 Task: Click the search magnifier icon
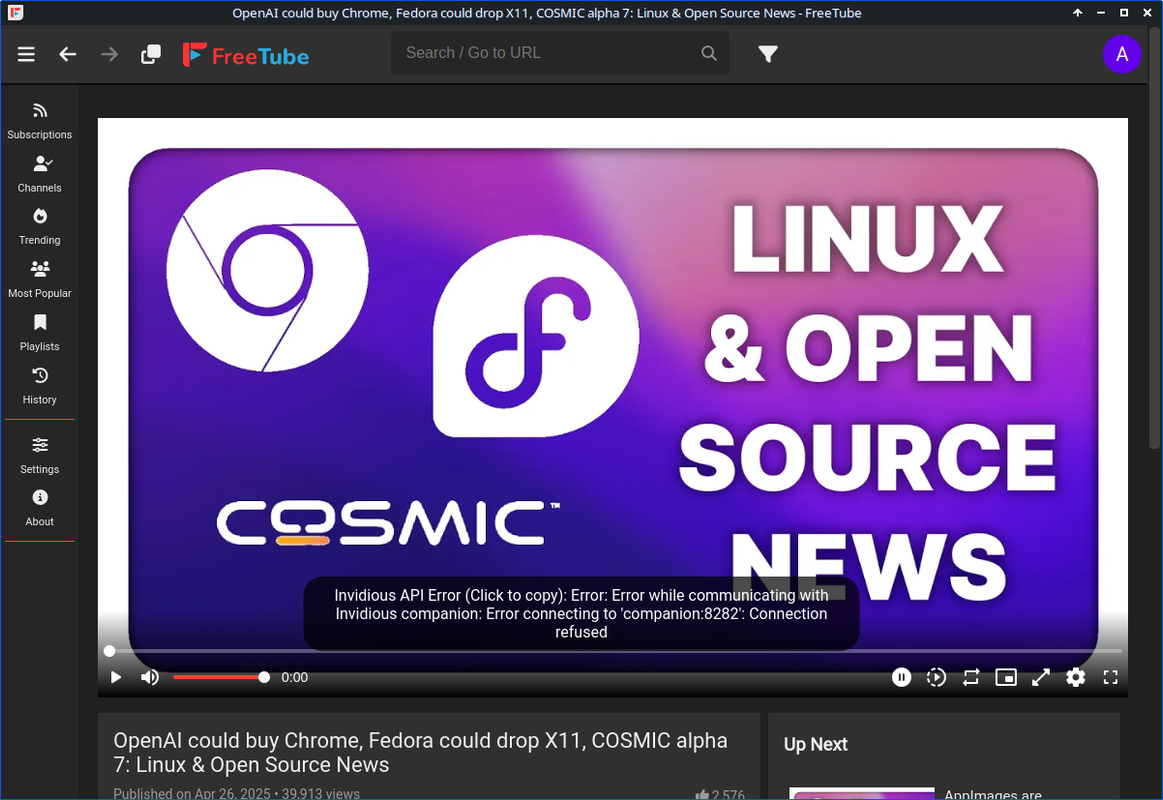click(x=709, y=53)
